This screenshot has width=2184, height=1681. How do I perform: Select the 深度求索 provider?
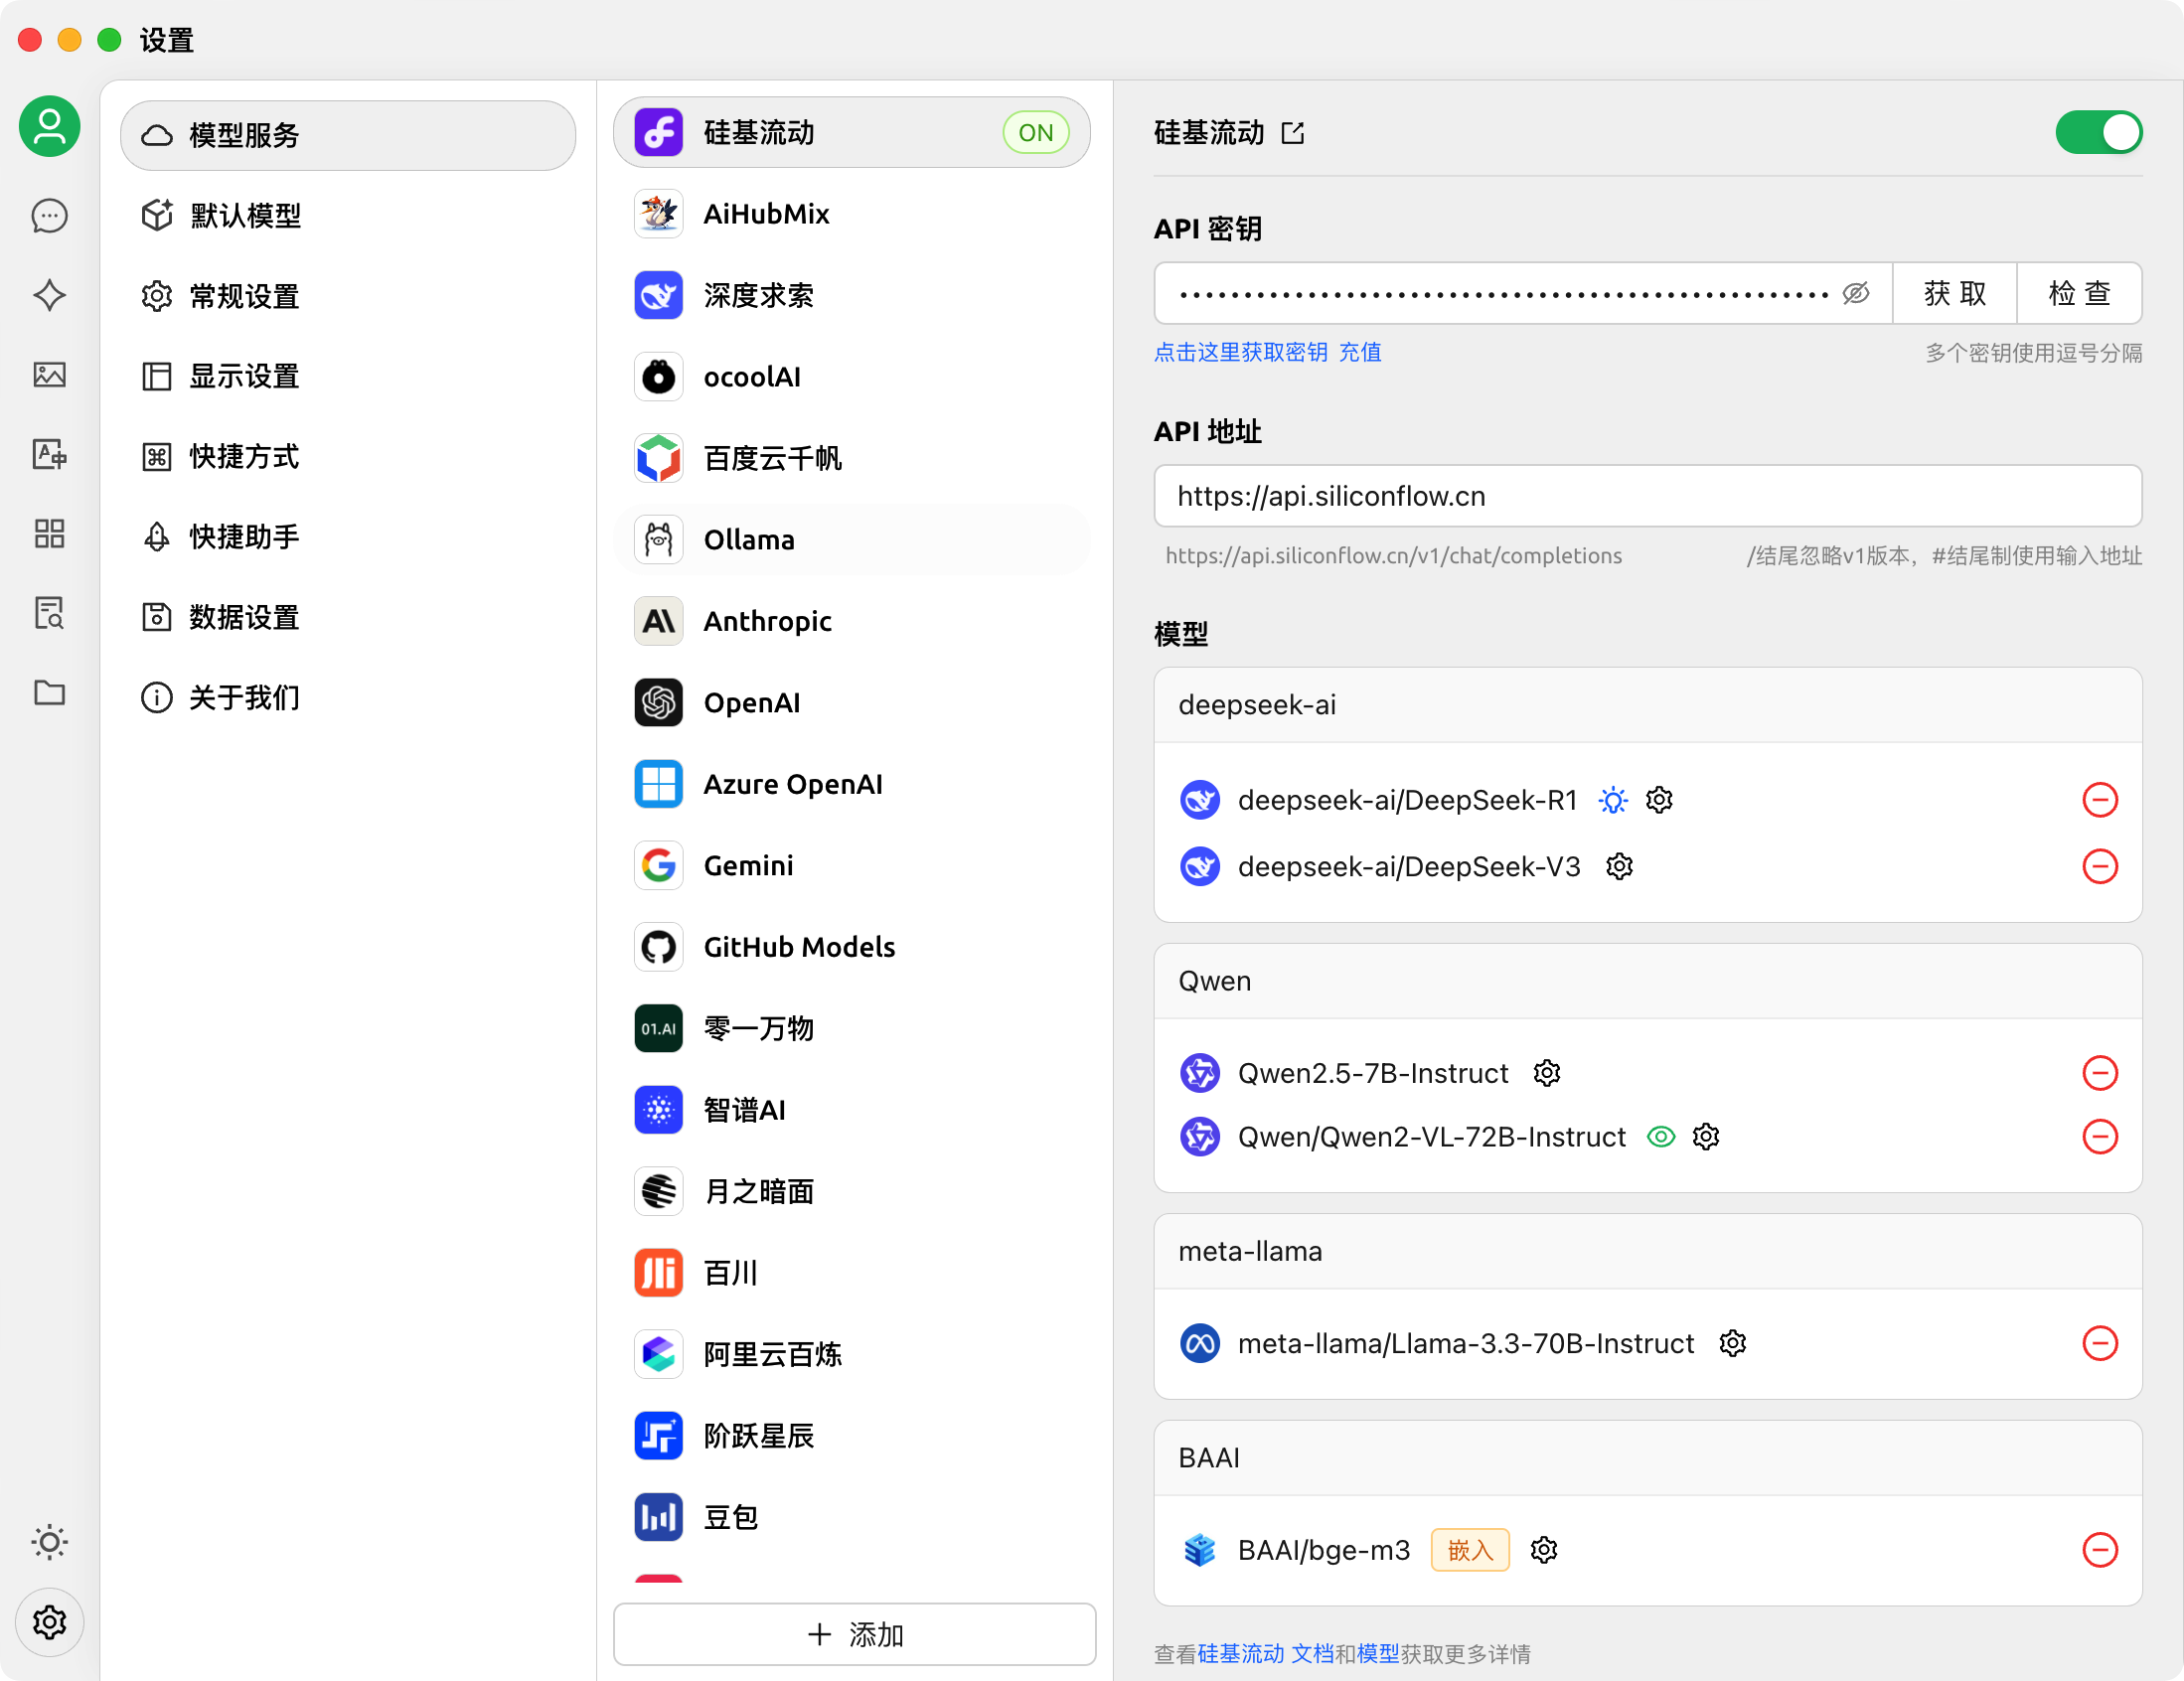pos(851,295)
